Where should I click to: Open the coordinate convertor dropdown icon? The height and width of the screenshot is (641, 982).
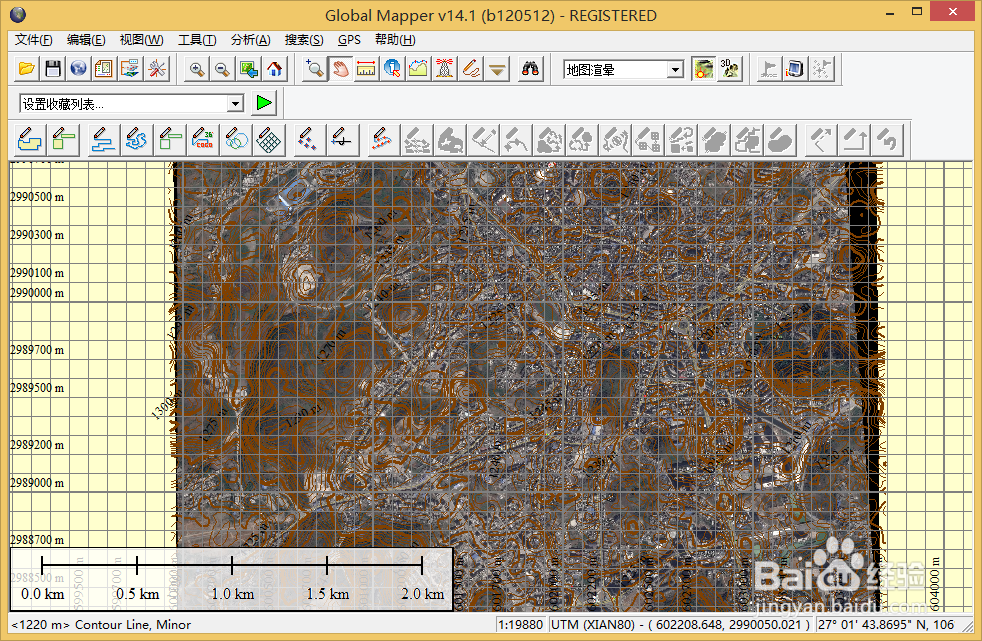(497, 69)
